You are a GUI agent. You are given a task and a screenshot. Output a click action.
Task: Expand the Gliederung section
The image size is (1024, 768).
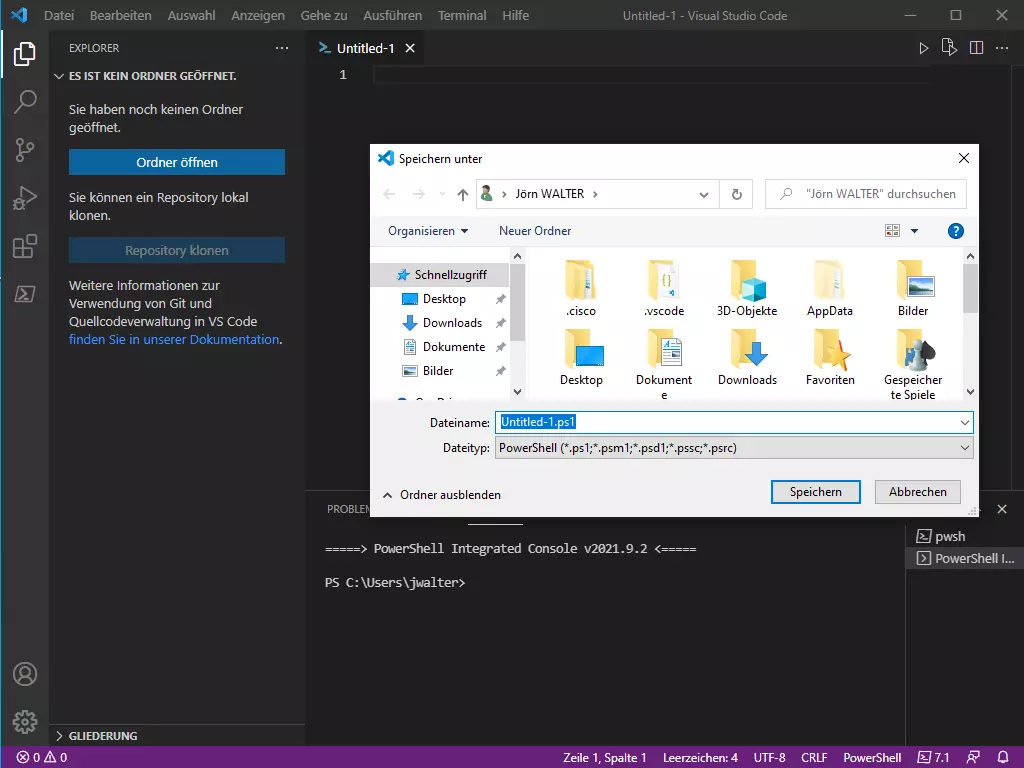pyautogui.click(x=103, y=736)
